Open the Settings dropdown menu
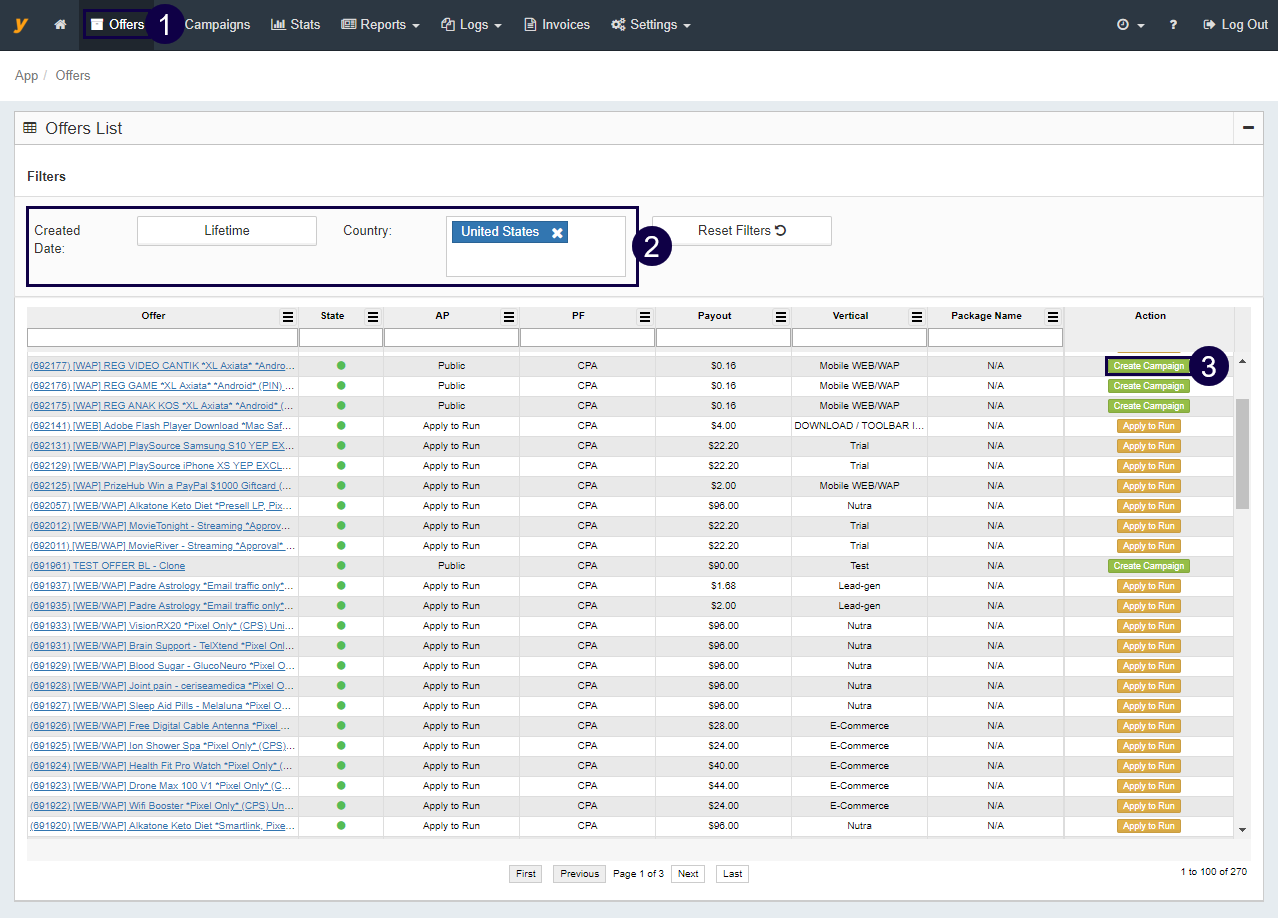Screen dimensions: 1278x918 tap(651, 25)
